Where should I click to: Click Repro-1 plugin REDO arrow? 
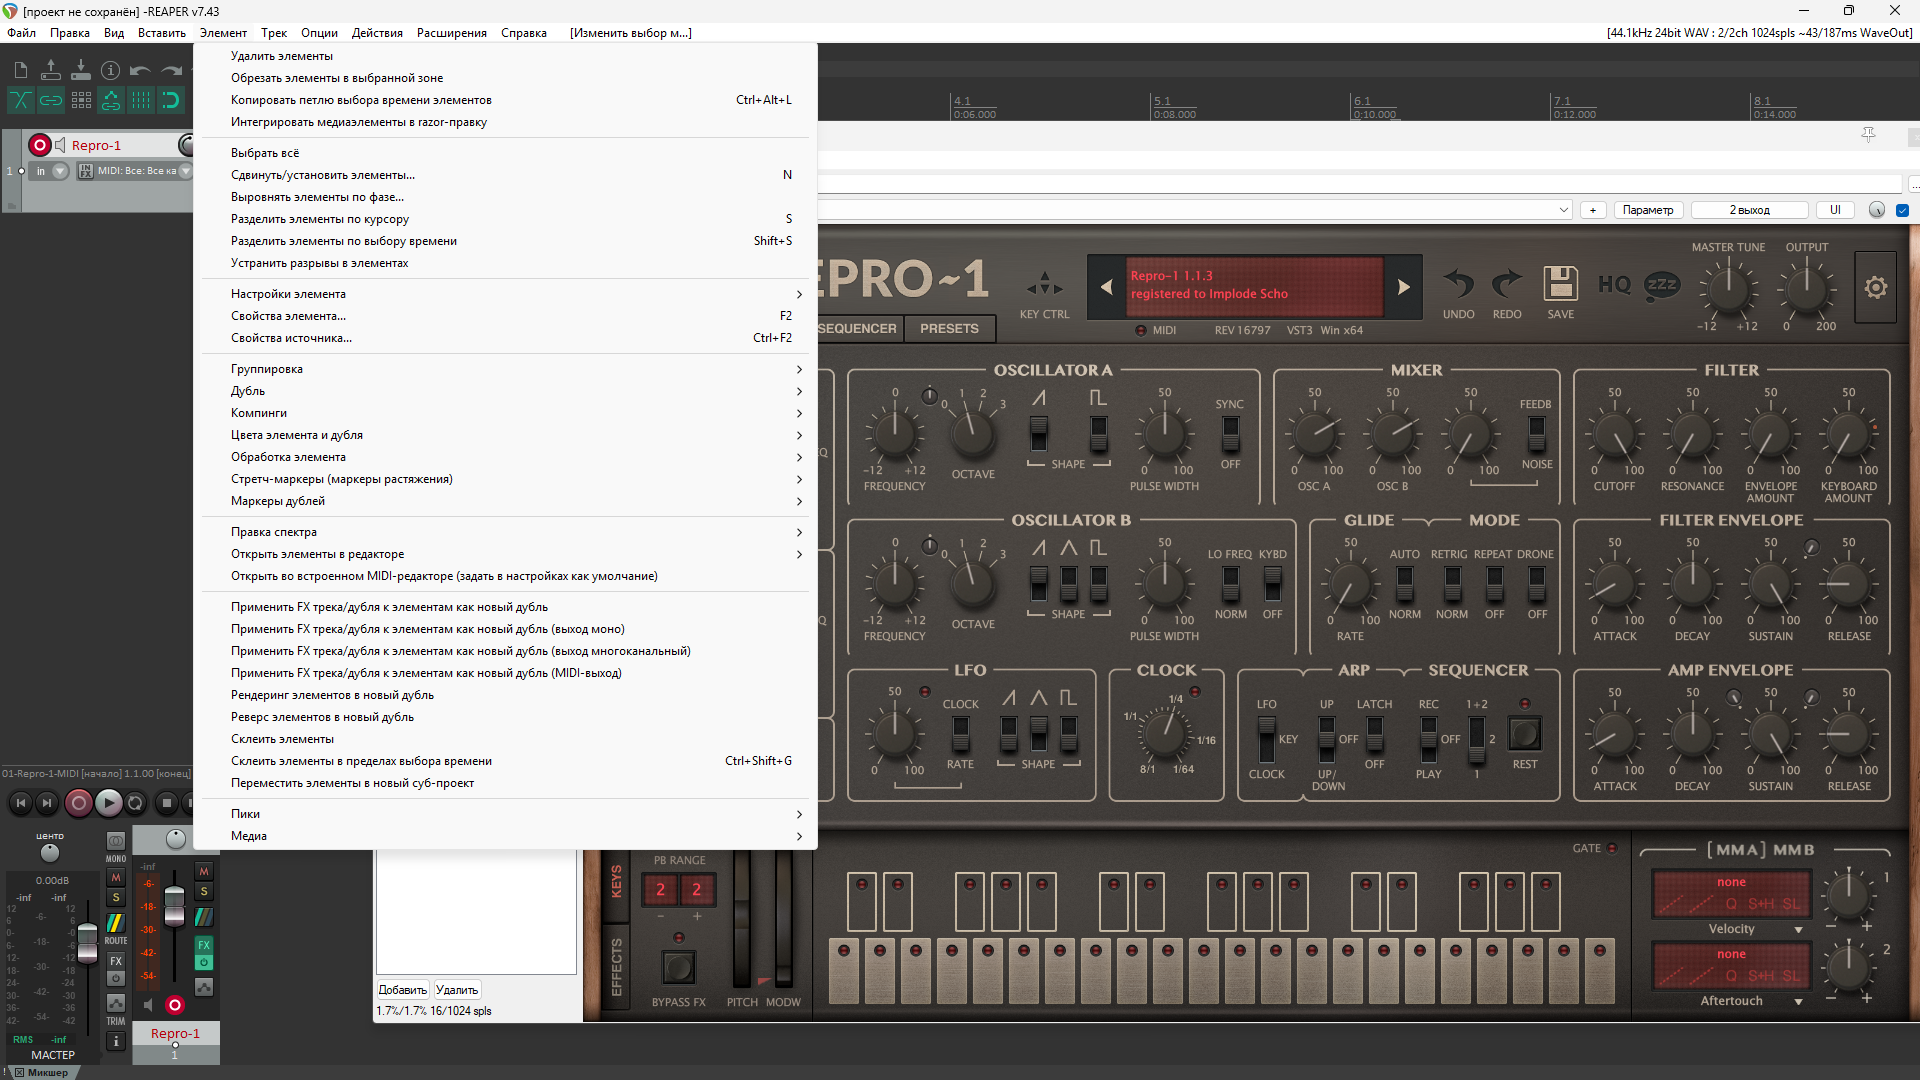1506,284
